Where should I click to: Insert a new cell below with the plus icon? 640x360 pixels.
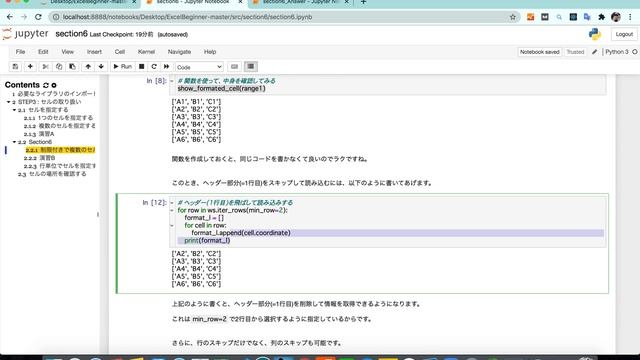point(30,67)
